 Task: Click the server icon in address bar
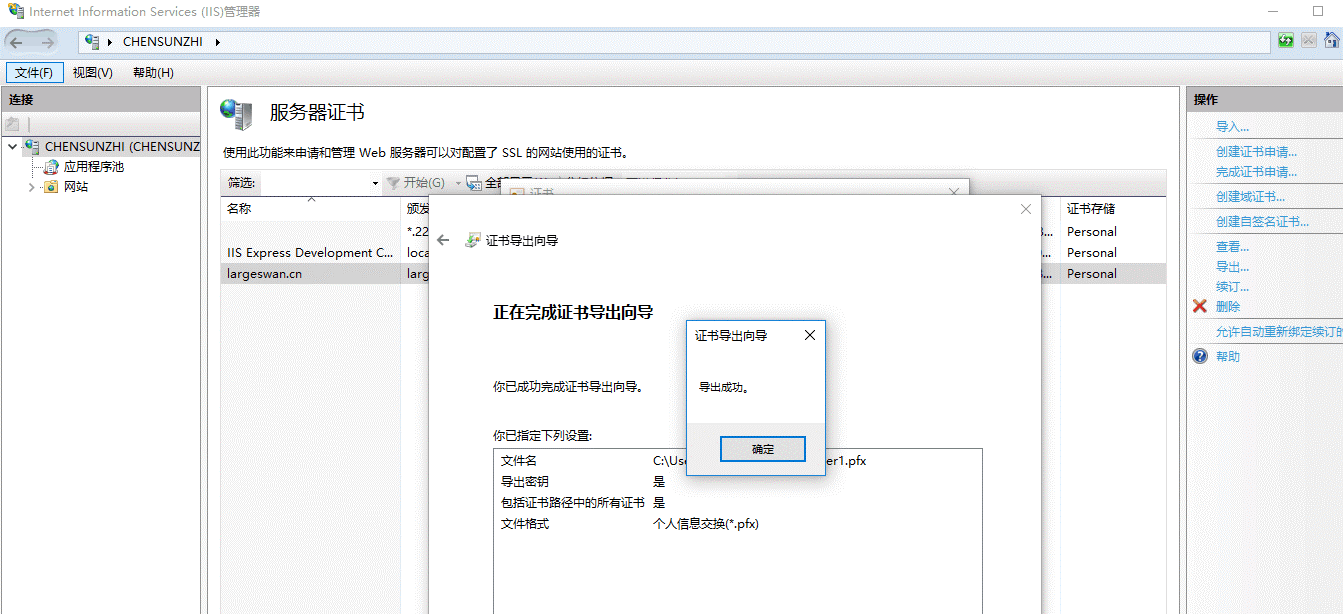[93, 42]
